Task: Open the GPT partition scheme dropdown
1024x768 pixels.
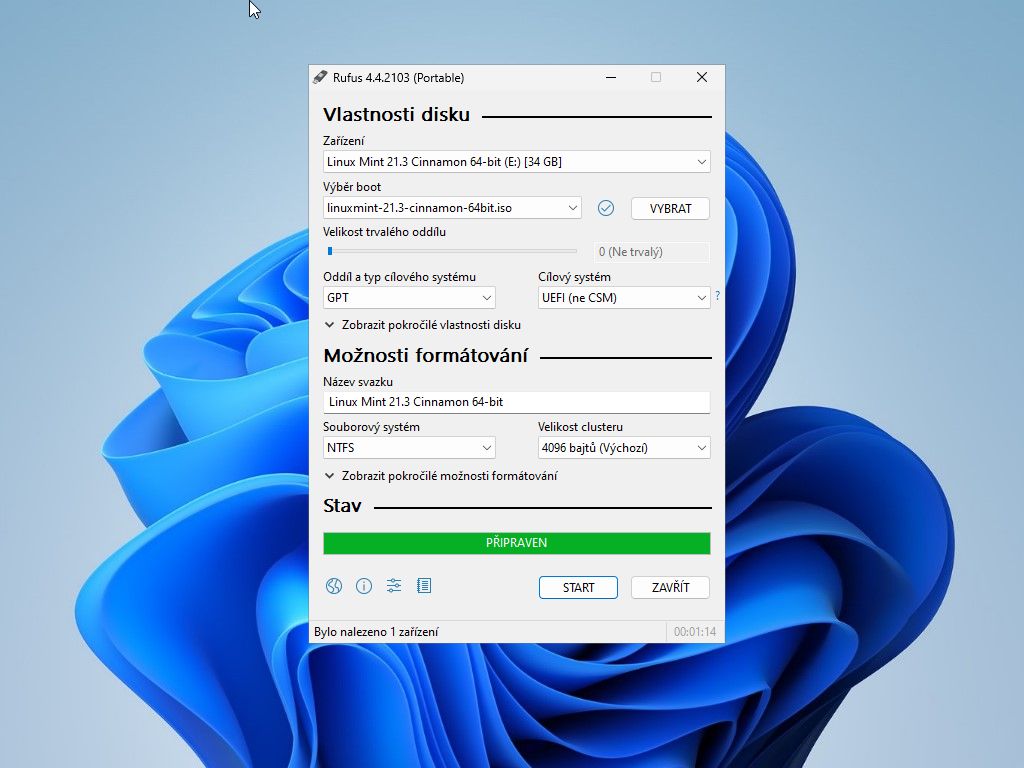Action: (x=409, y=298)
